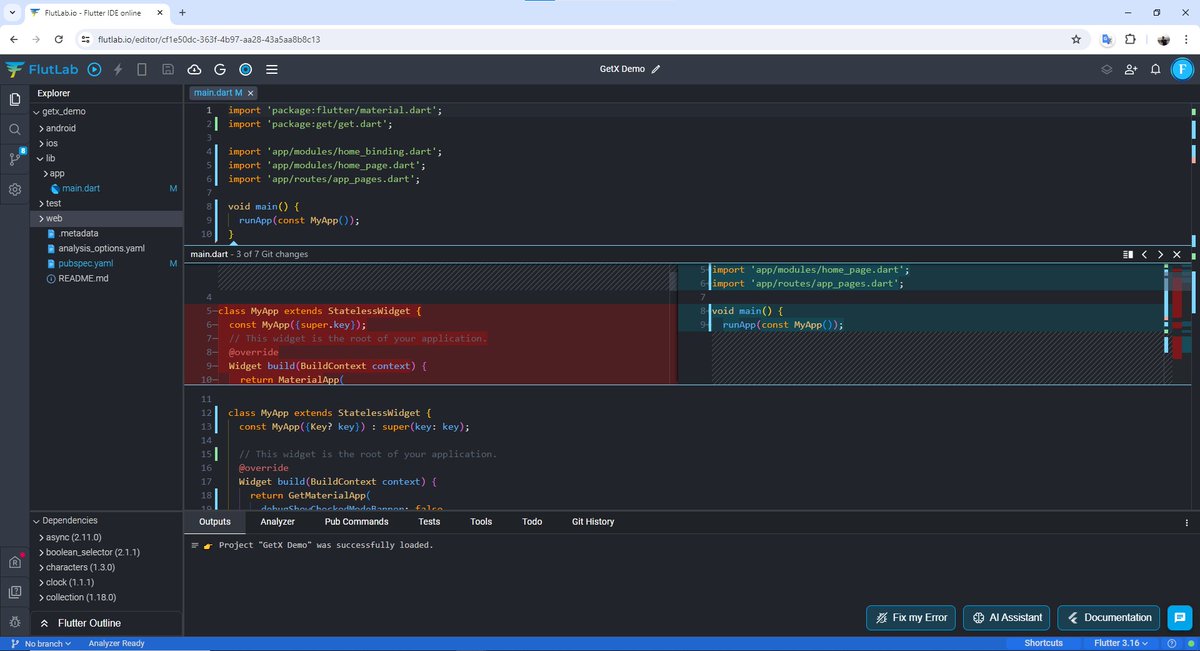Click the Google 'G' toolbar icon
Viewport: 1200px width, 651px height.
(x=220, y=69)
